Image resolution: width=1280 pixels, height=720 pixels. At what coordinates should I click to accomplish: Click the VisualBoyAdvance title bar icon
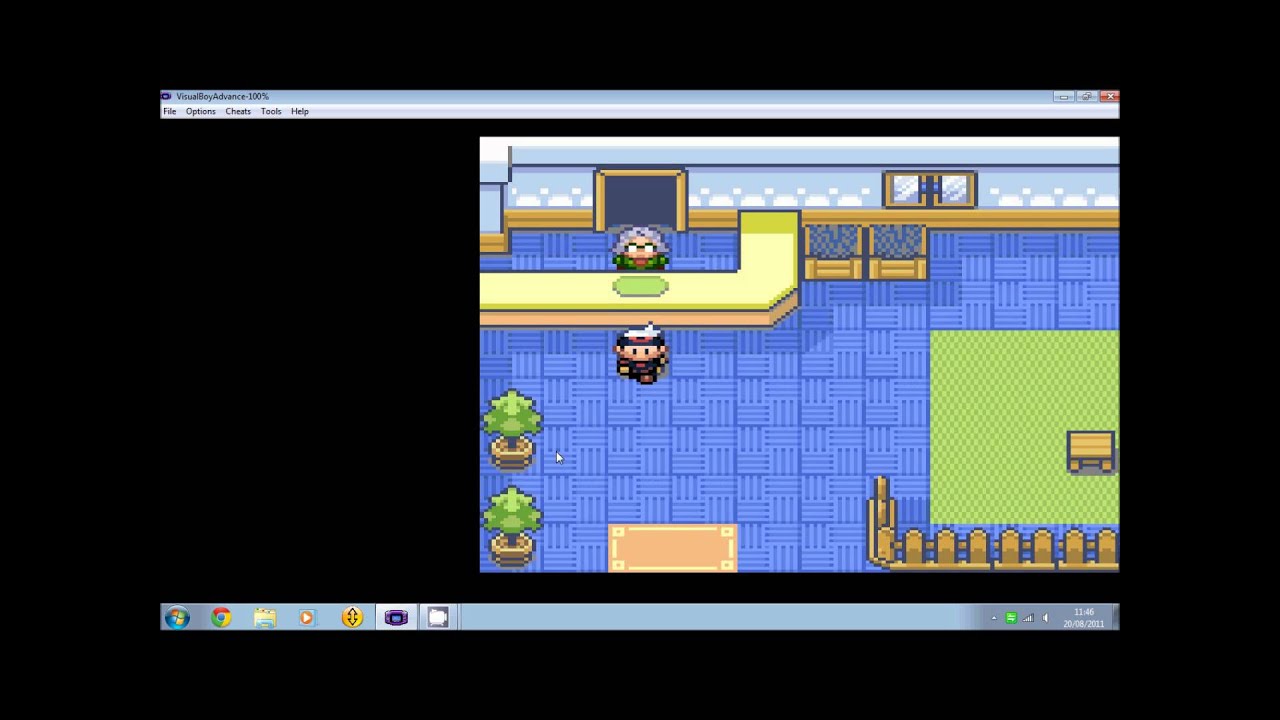(x=167, y=96)
